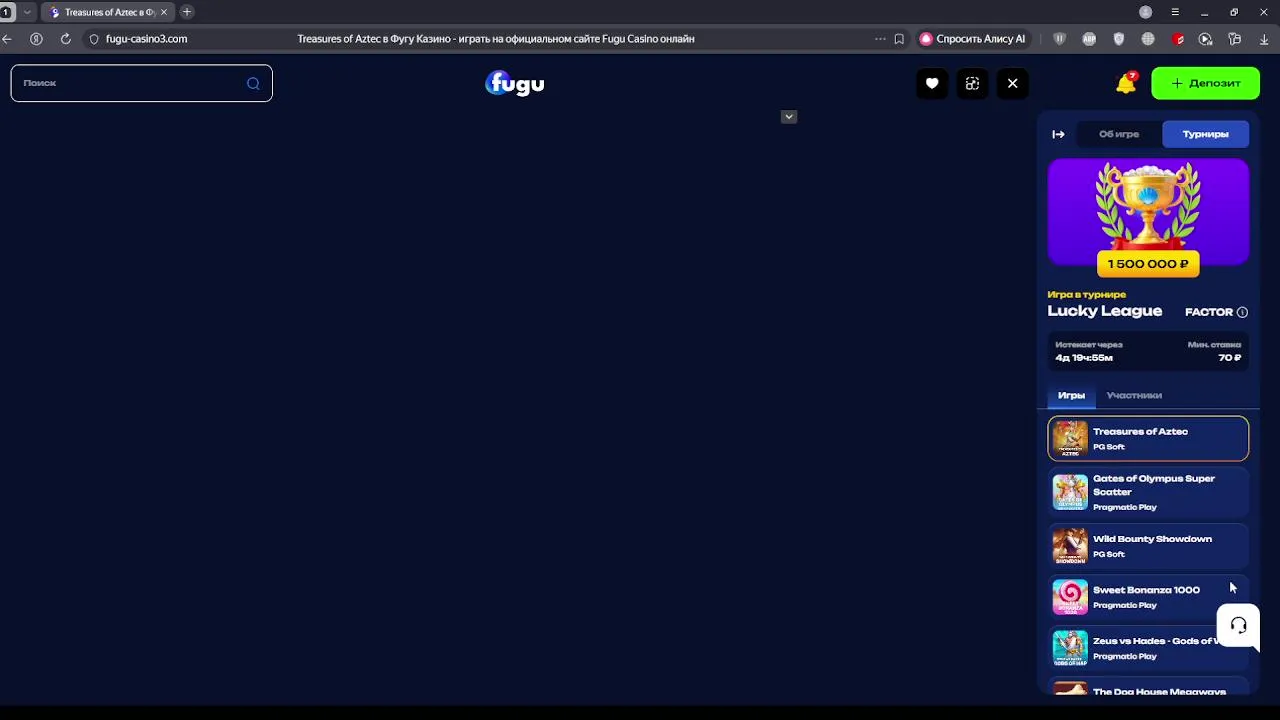
Task: Open the extensions puzzle icon
Action: [1235, 39]
